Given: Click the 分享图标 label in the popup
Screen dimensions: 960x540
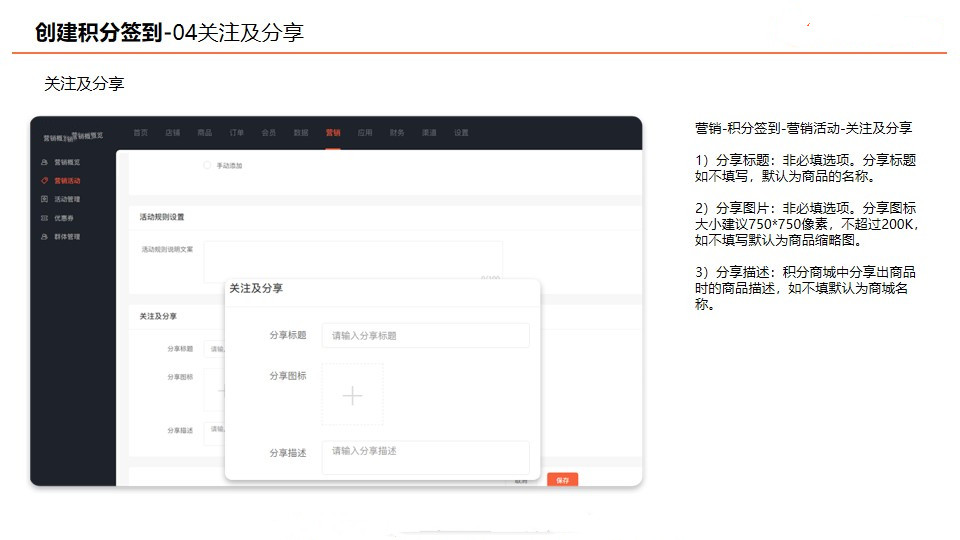Looking at the screenshot, I should [x=288, y=375].
